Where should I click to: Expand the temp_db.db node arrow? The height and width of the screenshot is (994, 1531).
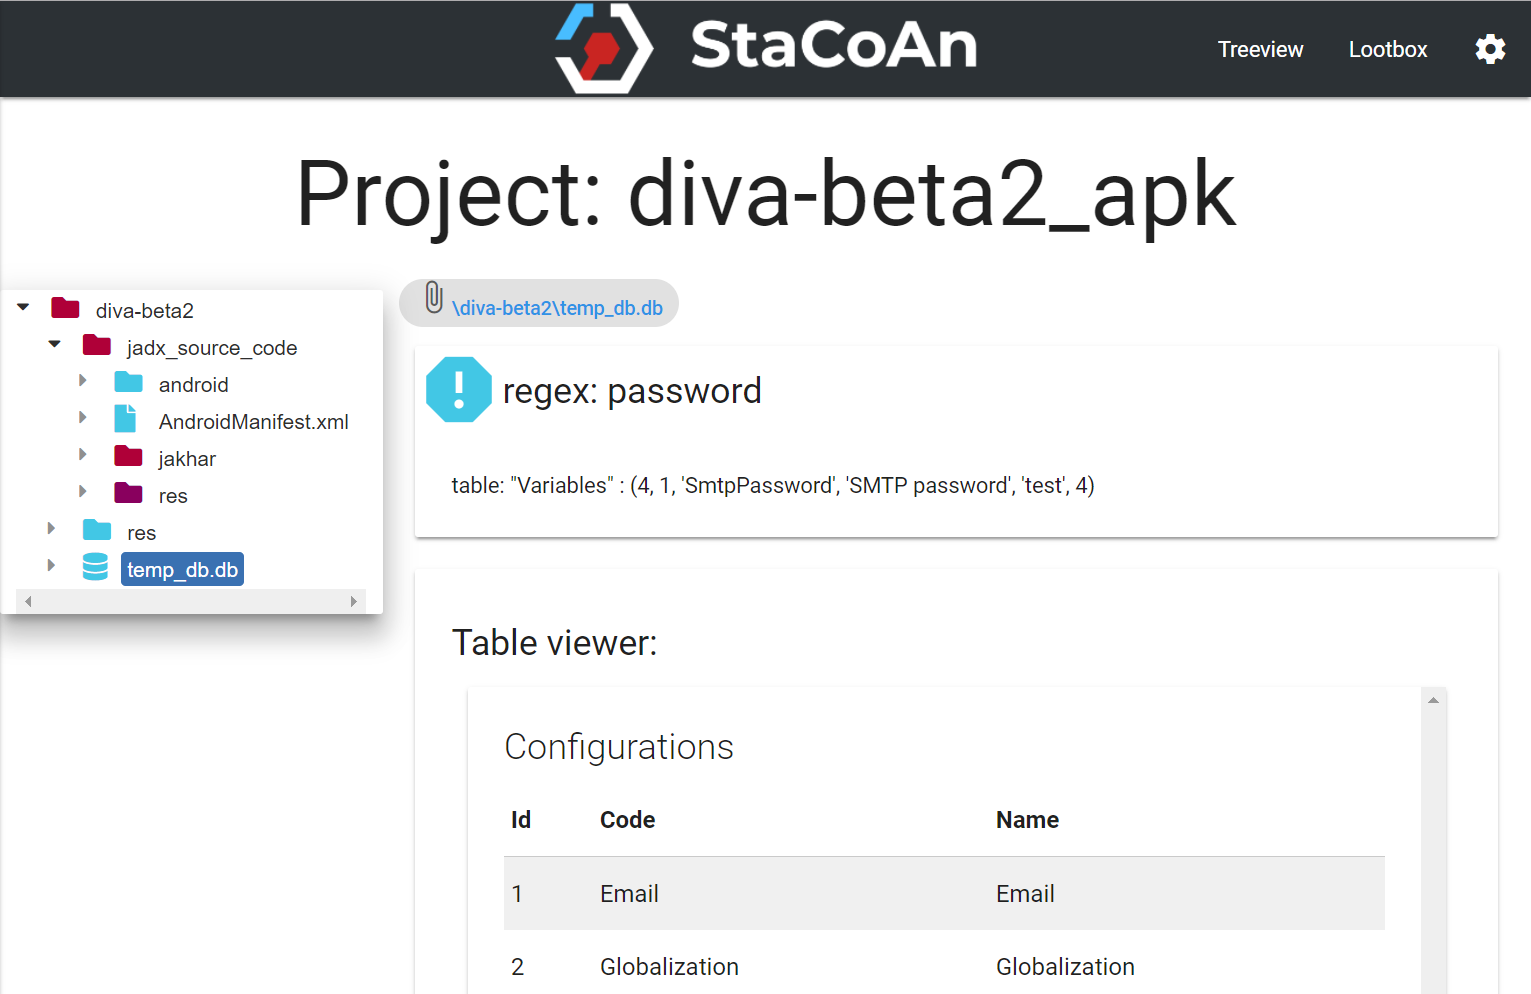coord(51,566)
